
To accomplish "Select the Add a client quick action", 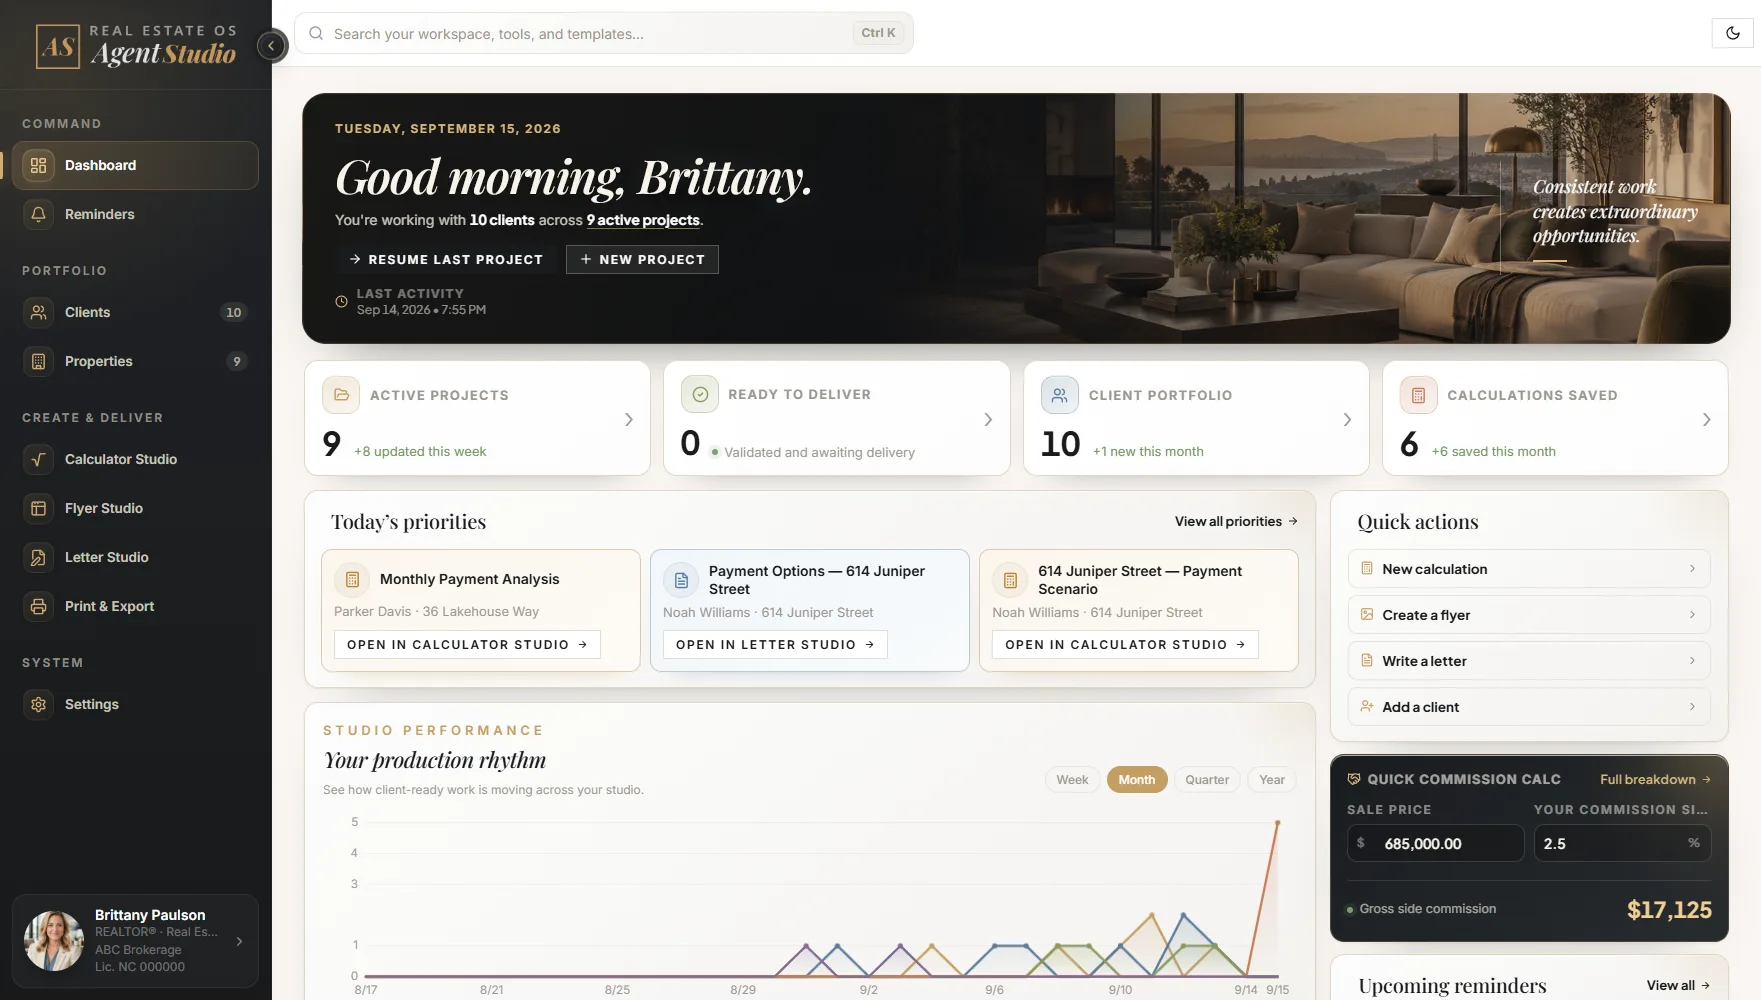I will [x=1529, y=707].
